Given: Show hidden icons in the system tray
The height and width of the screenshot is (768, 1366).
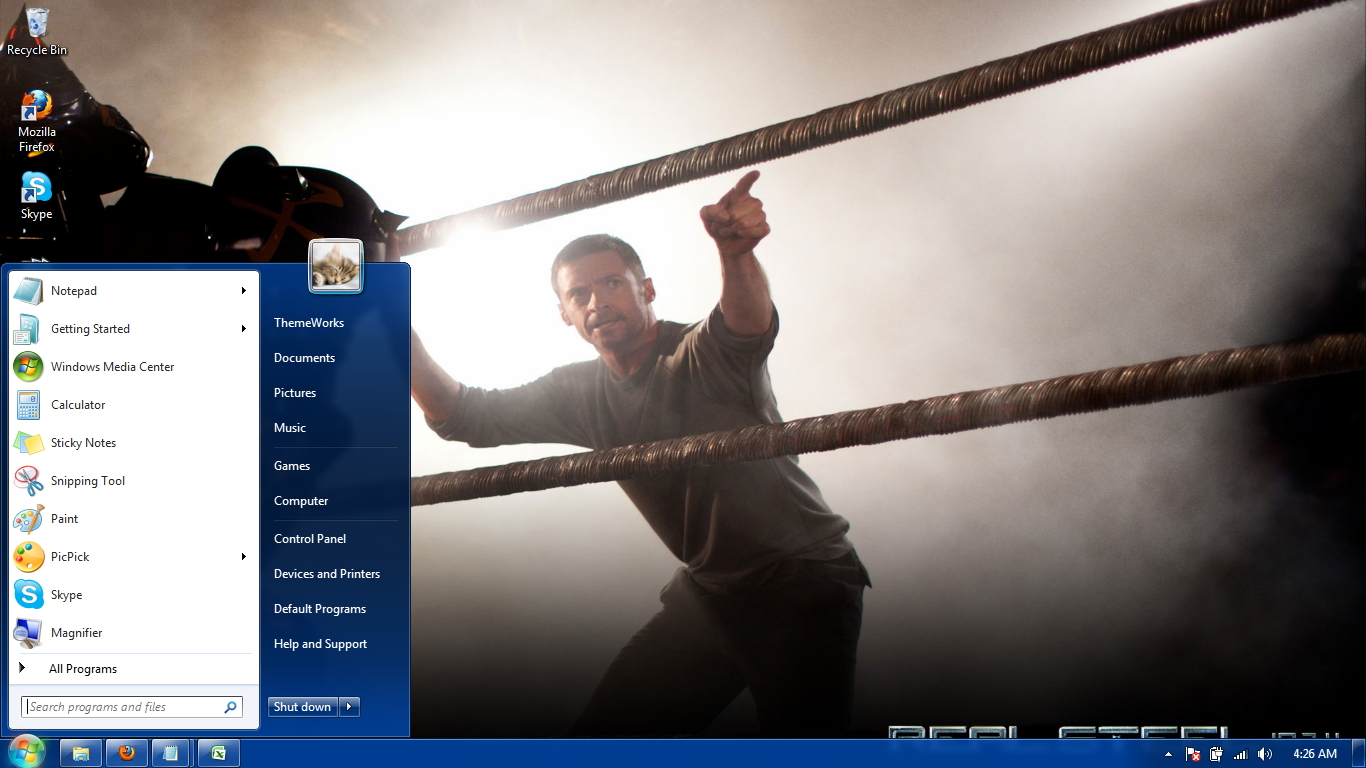Looking at the screenshot, I should (x=1168, y=754).
